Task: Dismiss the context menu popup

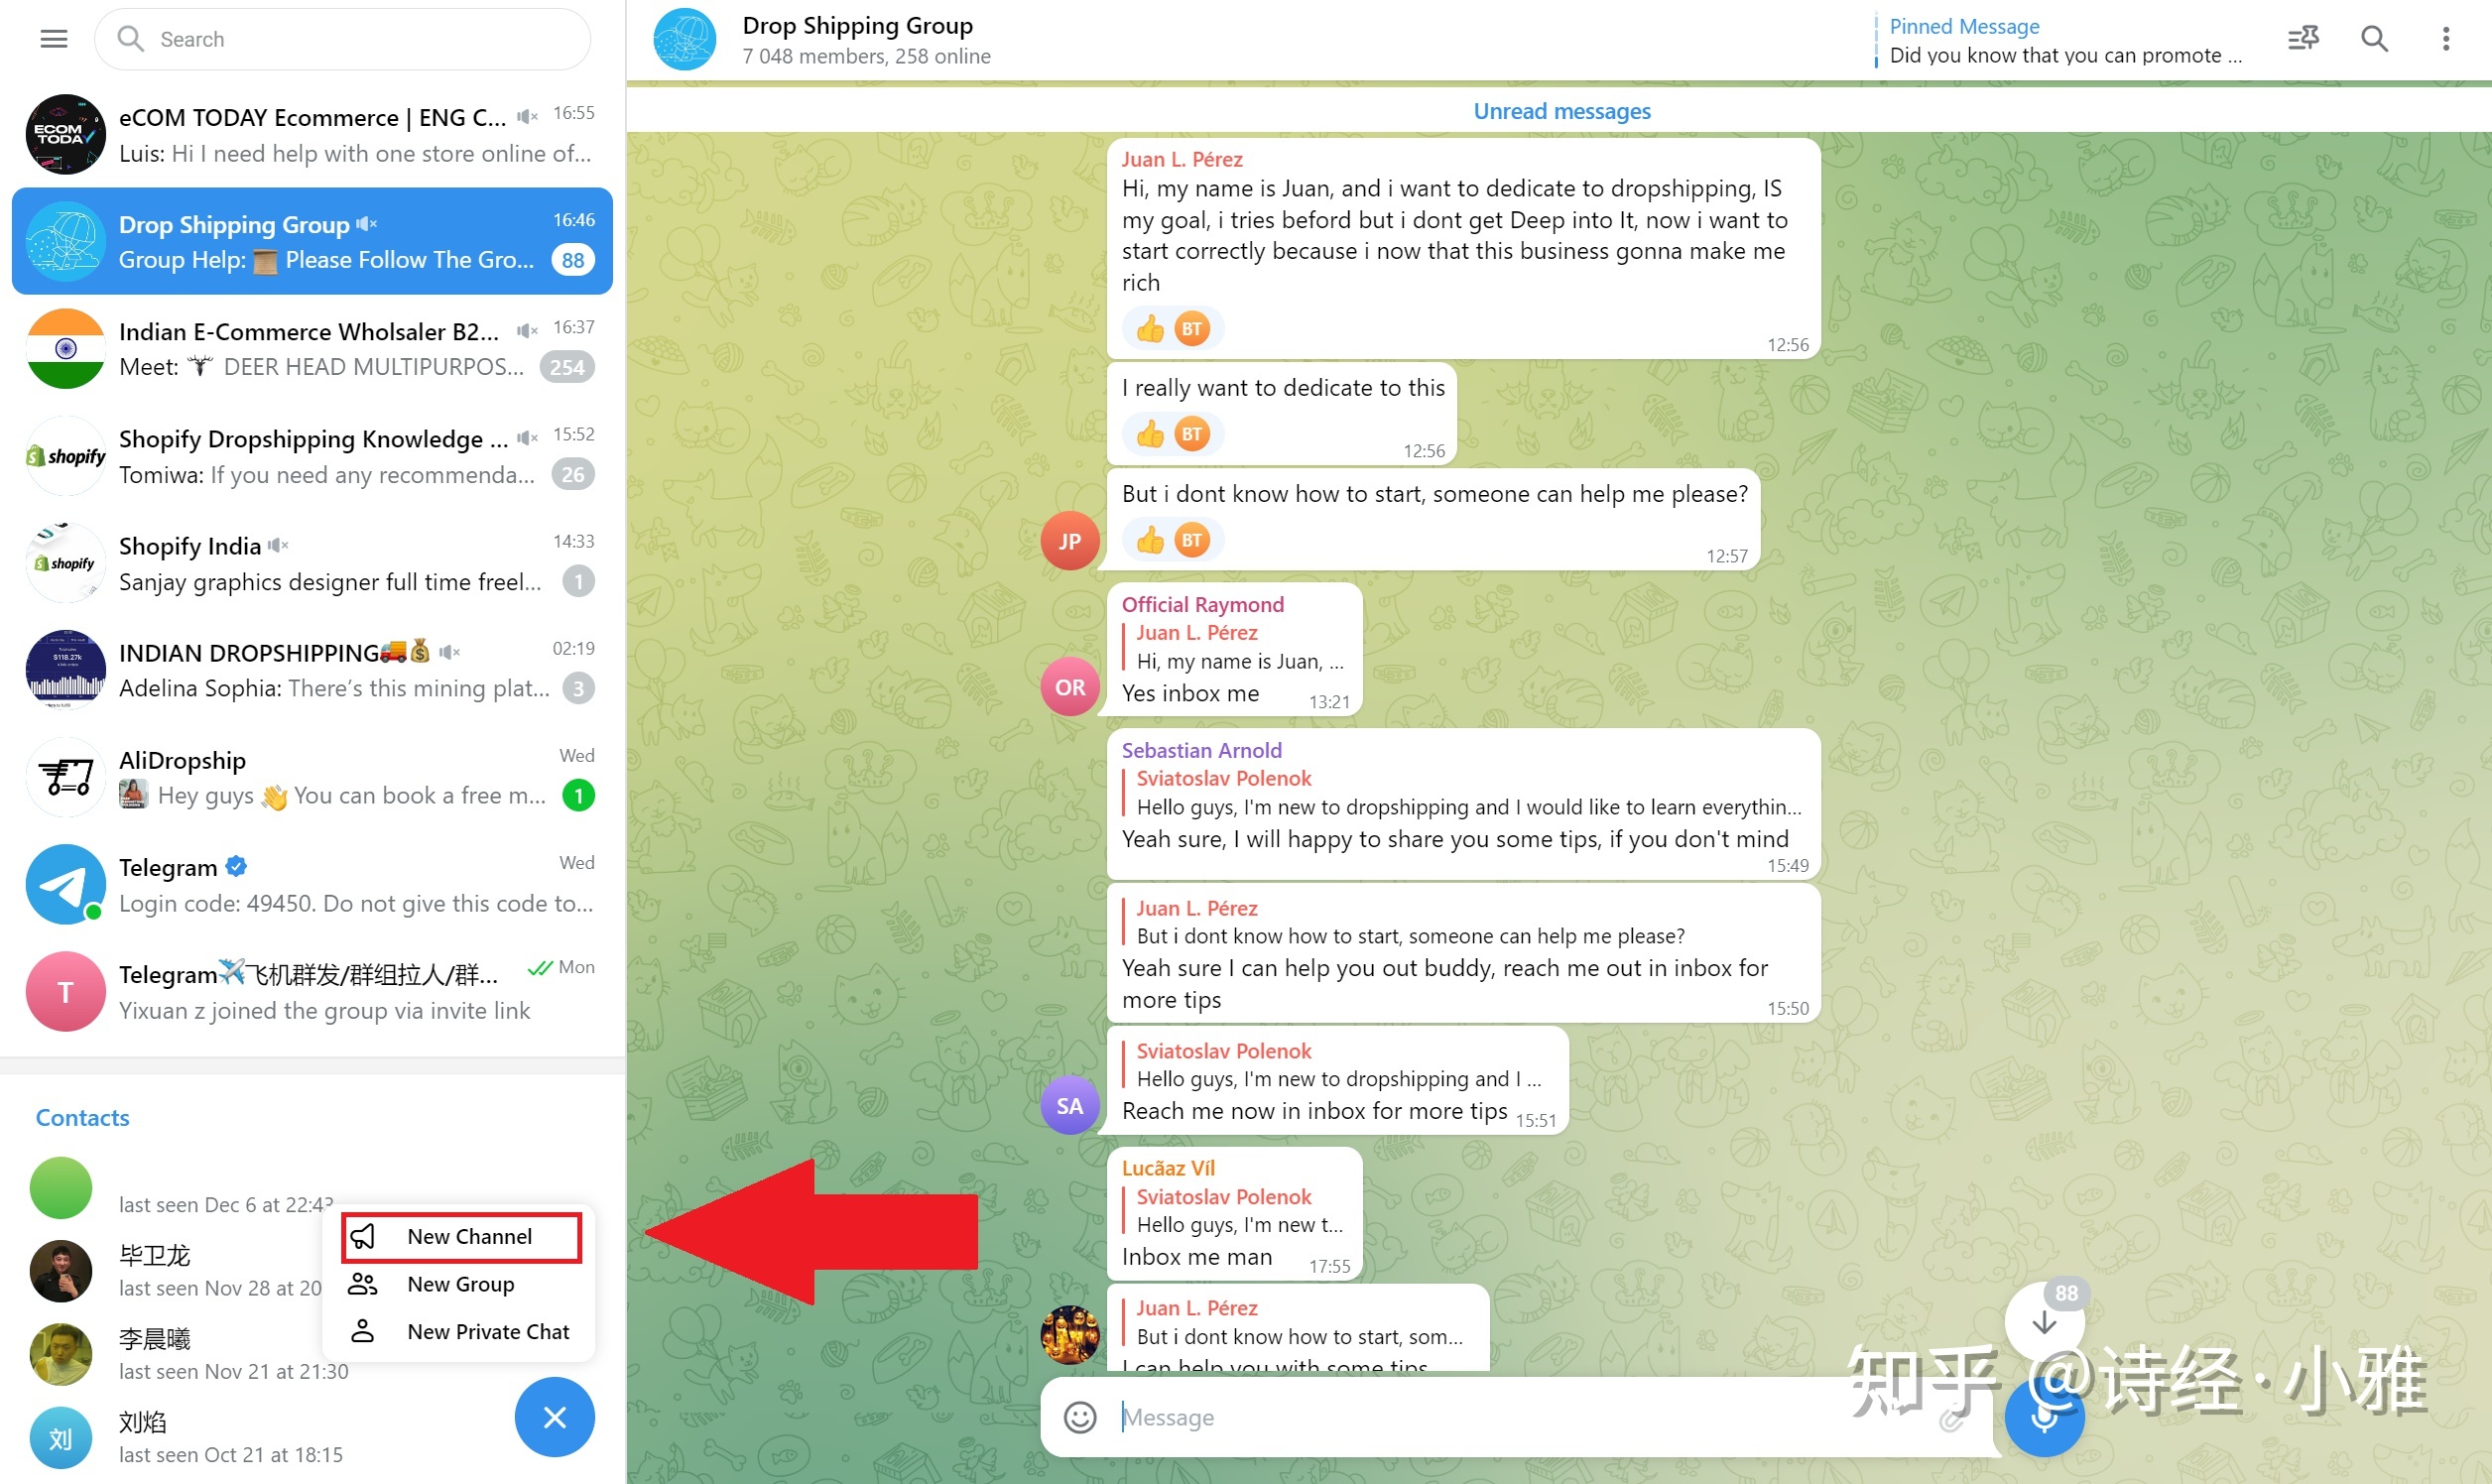Action: [555, 1414]
